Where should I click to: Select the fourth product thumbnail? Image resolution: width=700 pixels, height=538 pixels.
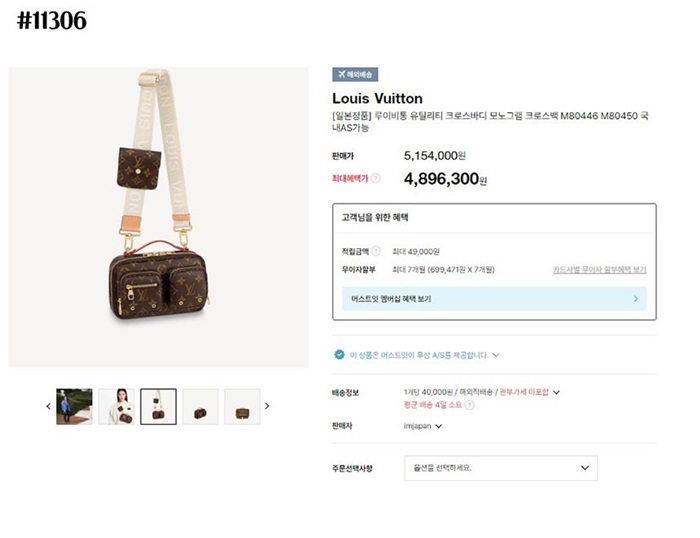200,406
